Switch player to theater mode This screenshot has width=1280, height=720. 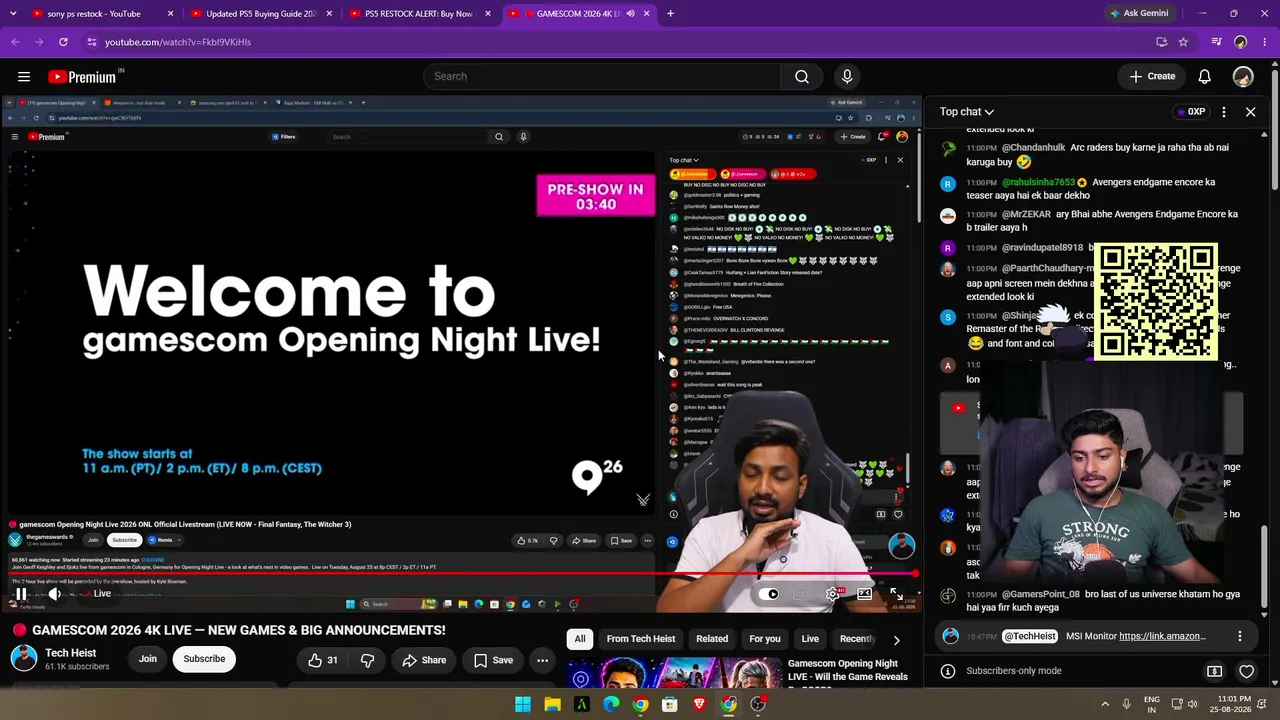pyautogui.click(x=865, y=594)
